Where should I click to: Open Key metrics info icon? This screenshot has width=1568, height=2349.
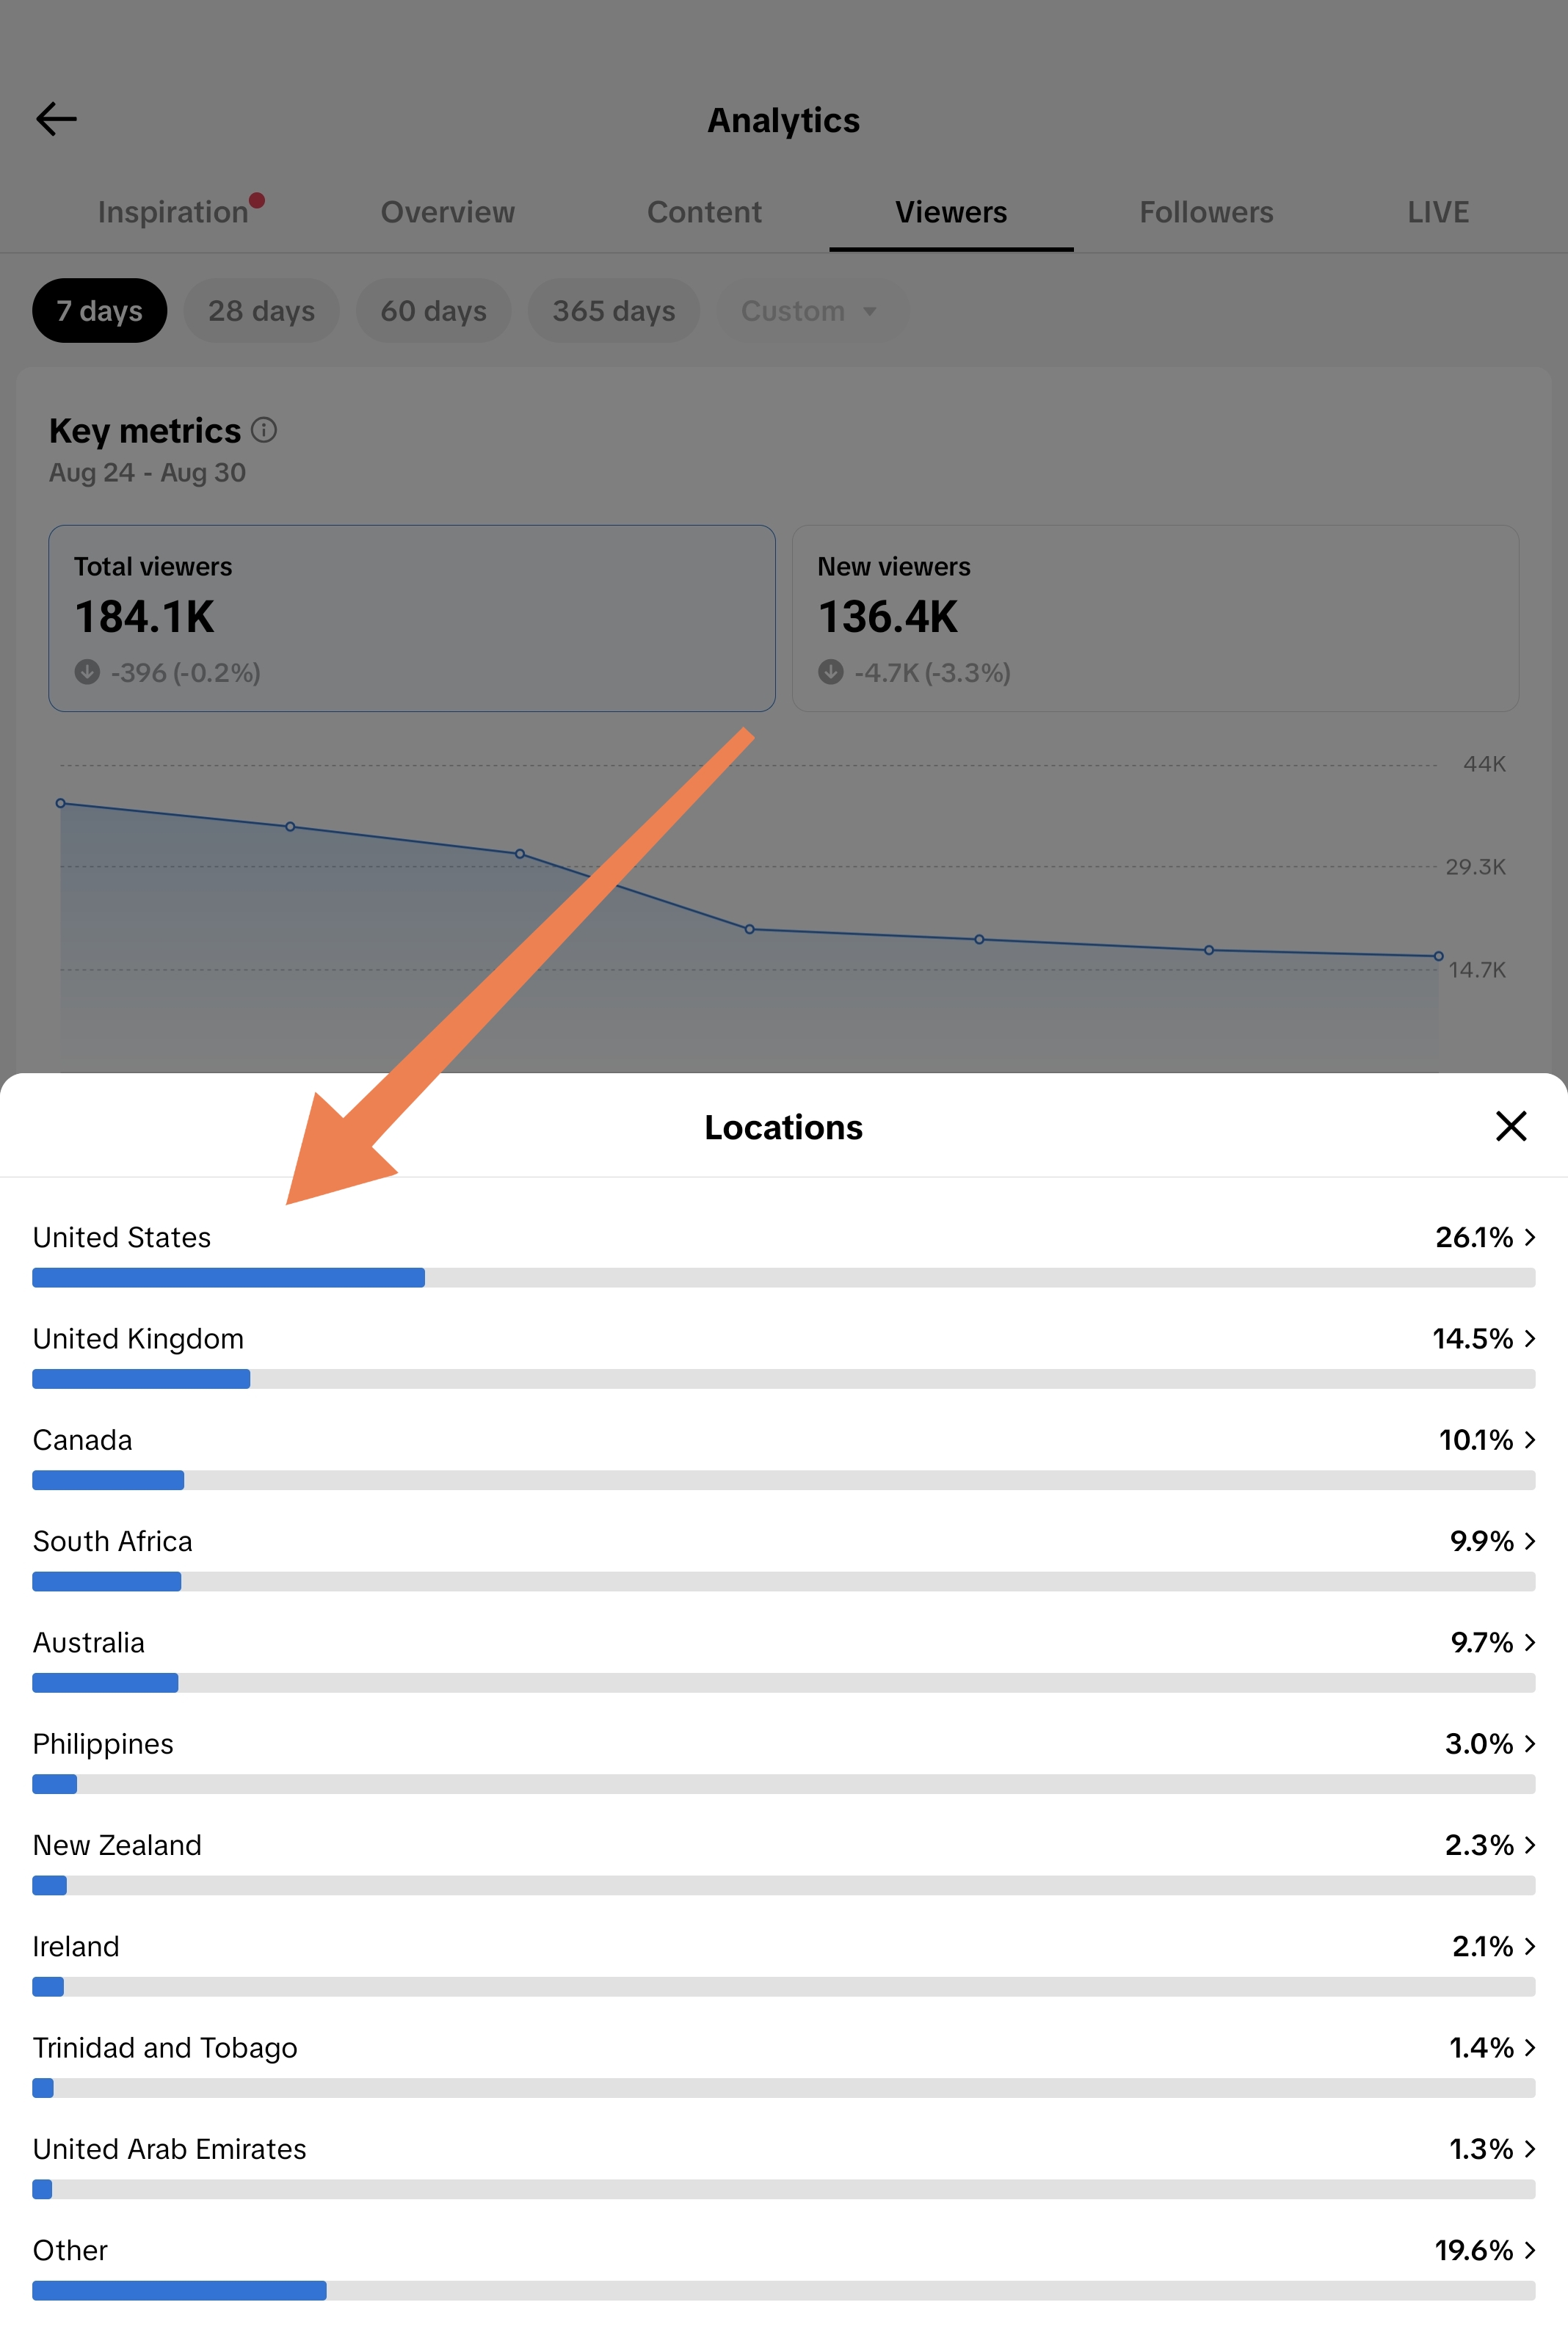[264, 430]
